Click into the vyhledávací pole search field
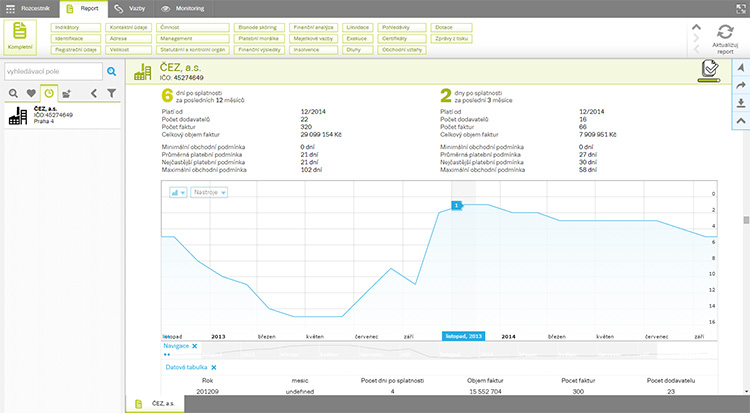The image size is (750, 413). click(54, 71)
